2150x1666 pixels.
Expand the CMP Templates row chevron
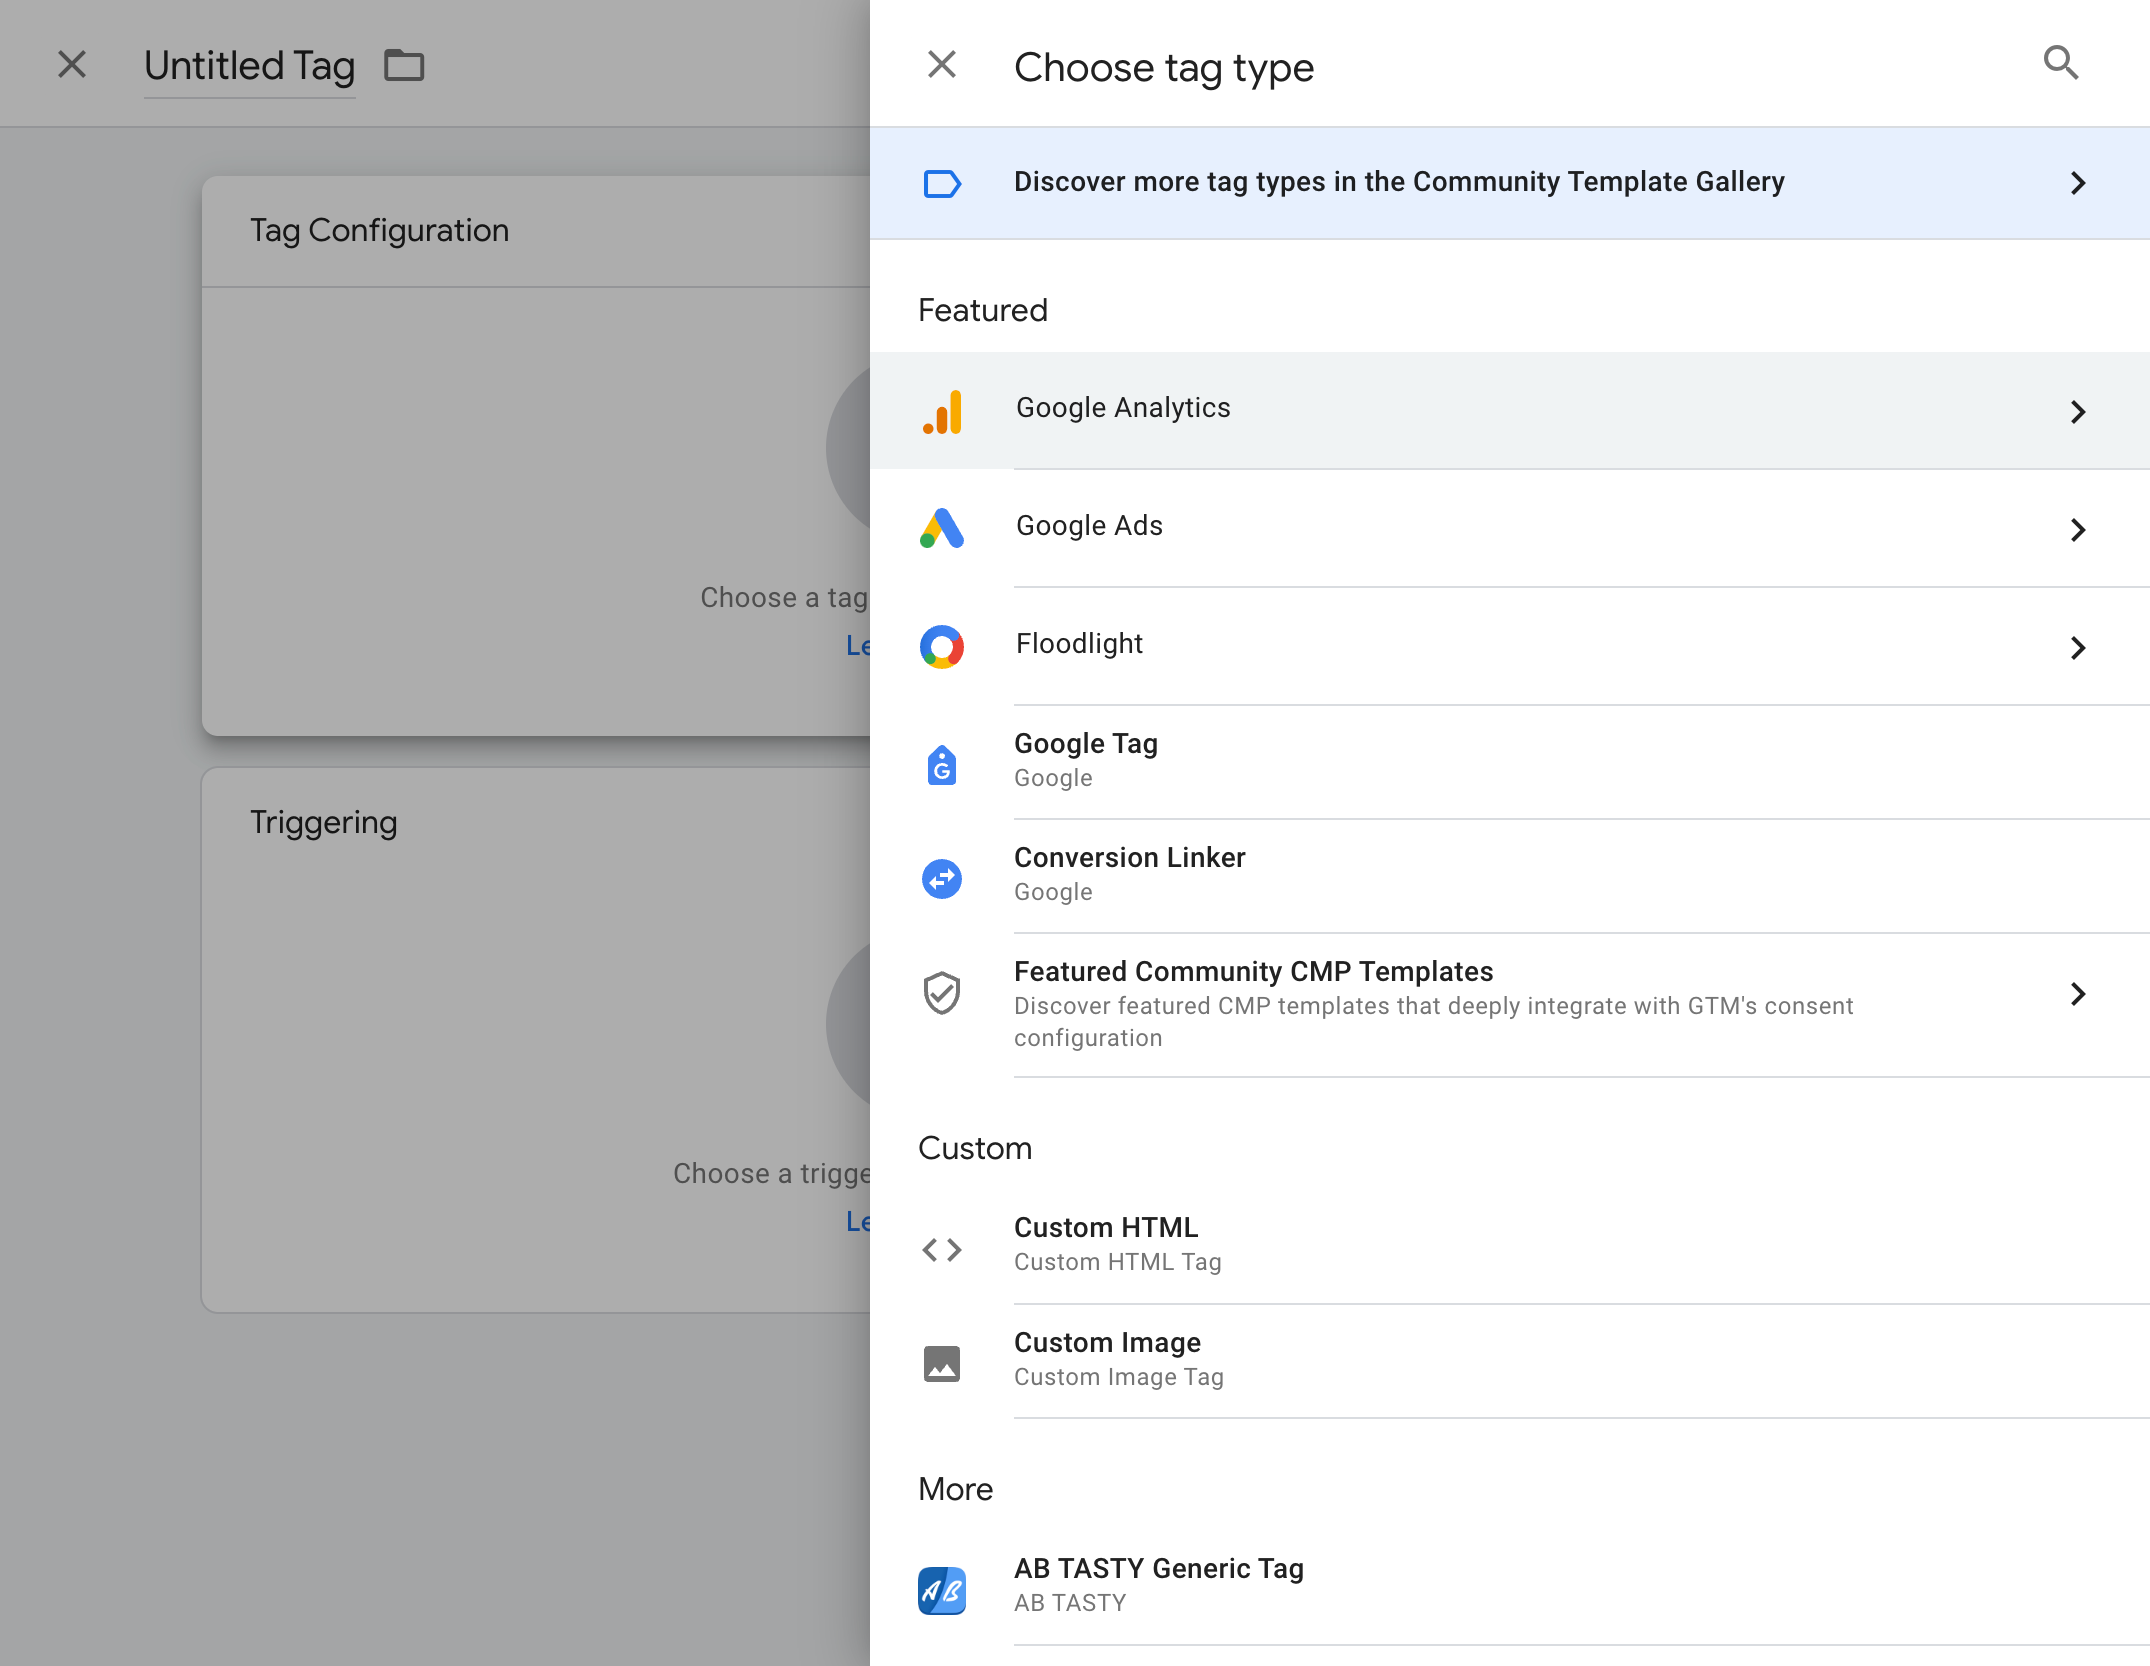click(x=2078, y=994)
